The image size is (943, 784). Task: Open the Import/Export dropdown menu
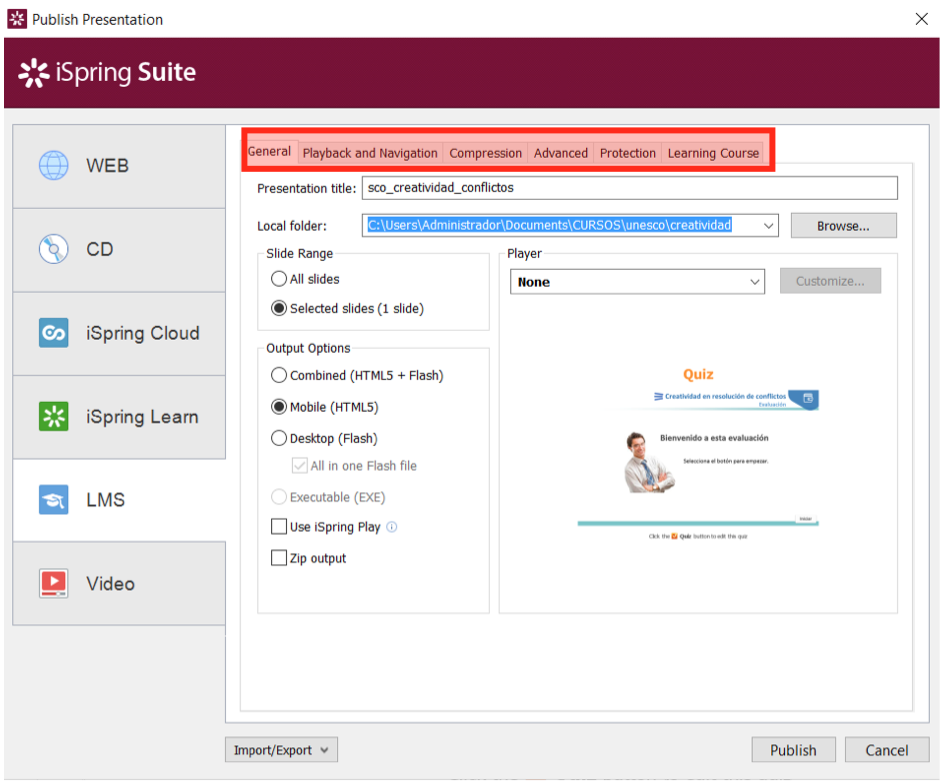pyautogui.click(x=281, y=750)
